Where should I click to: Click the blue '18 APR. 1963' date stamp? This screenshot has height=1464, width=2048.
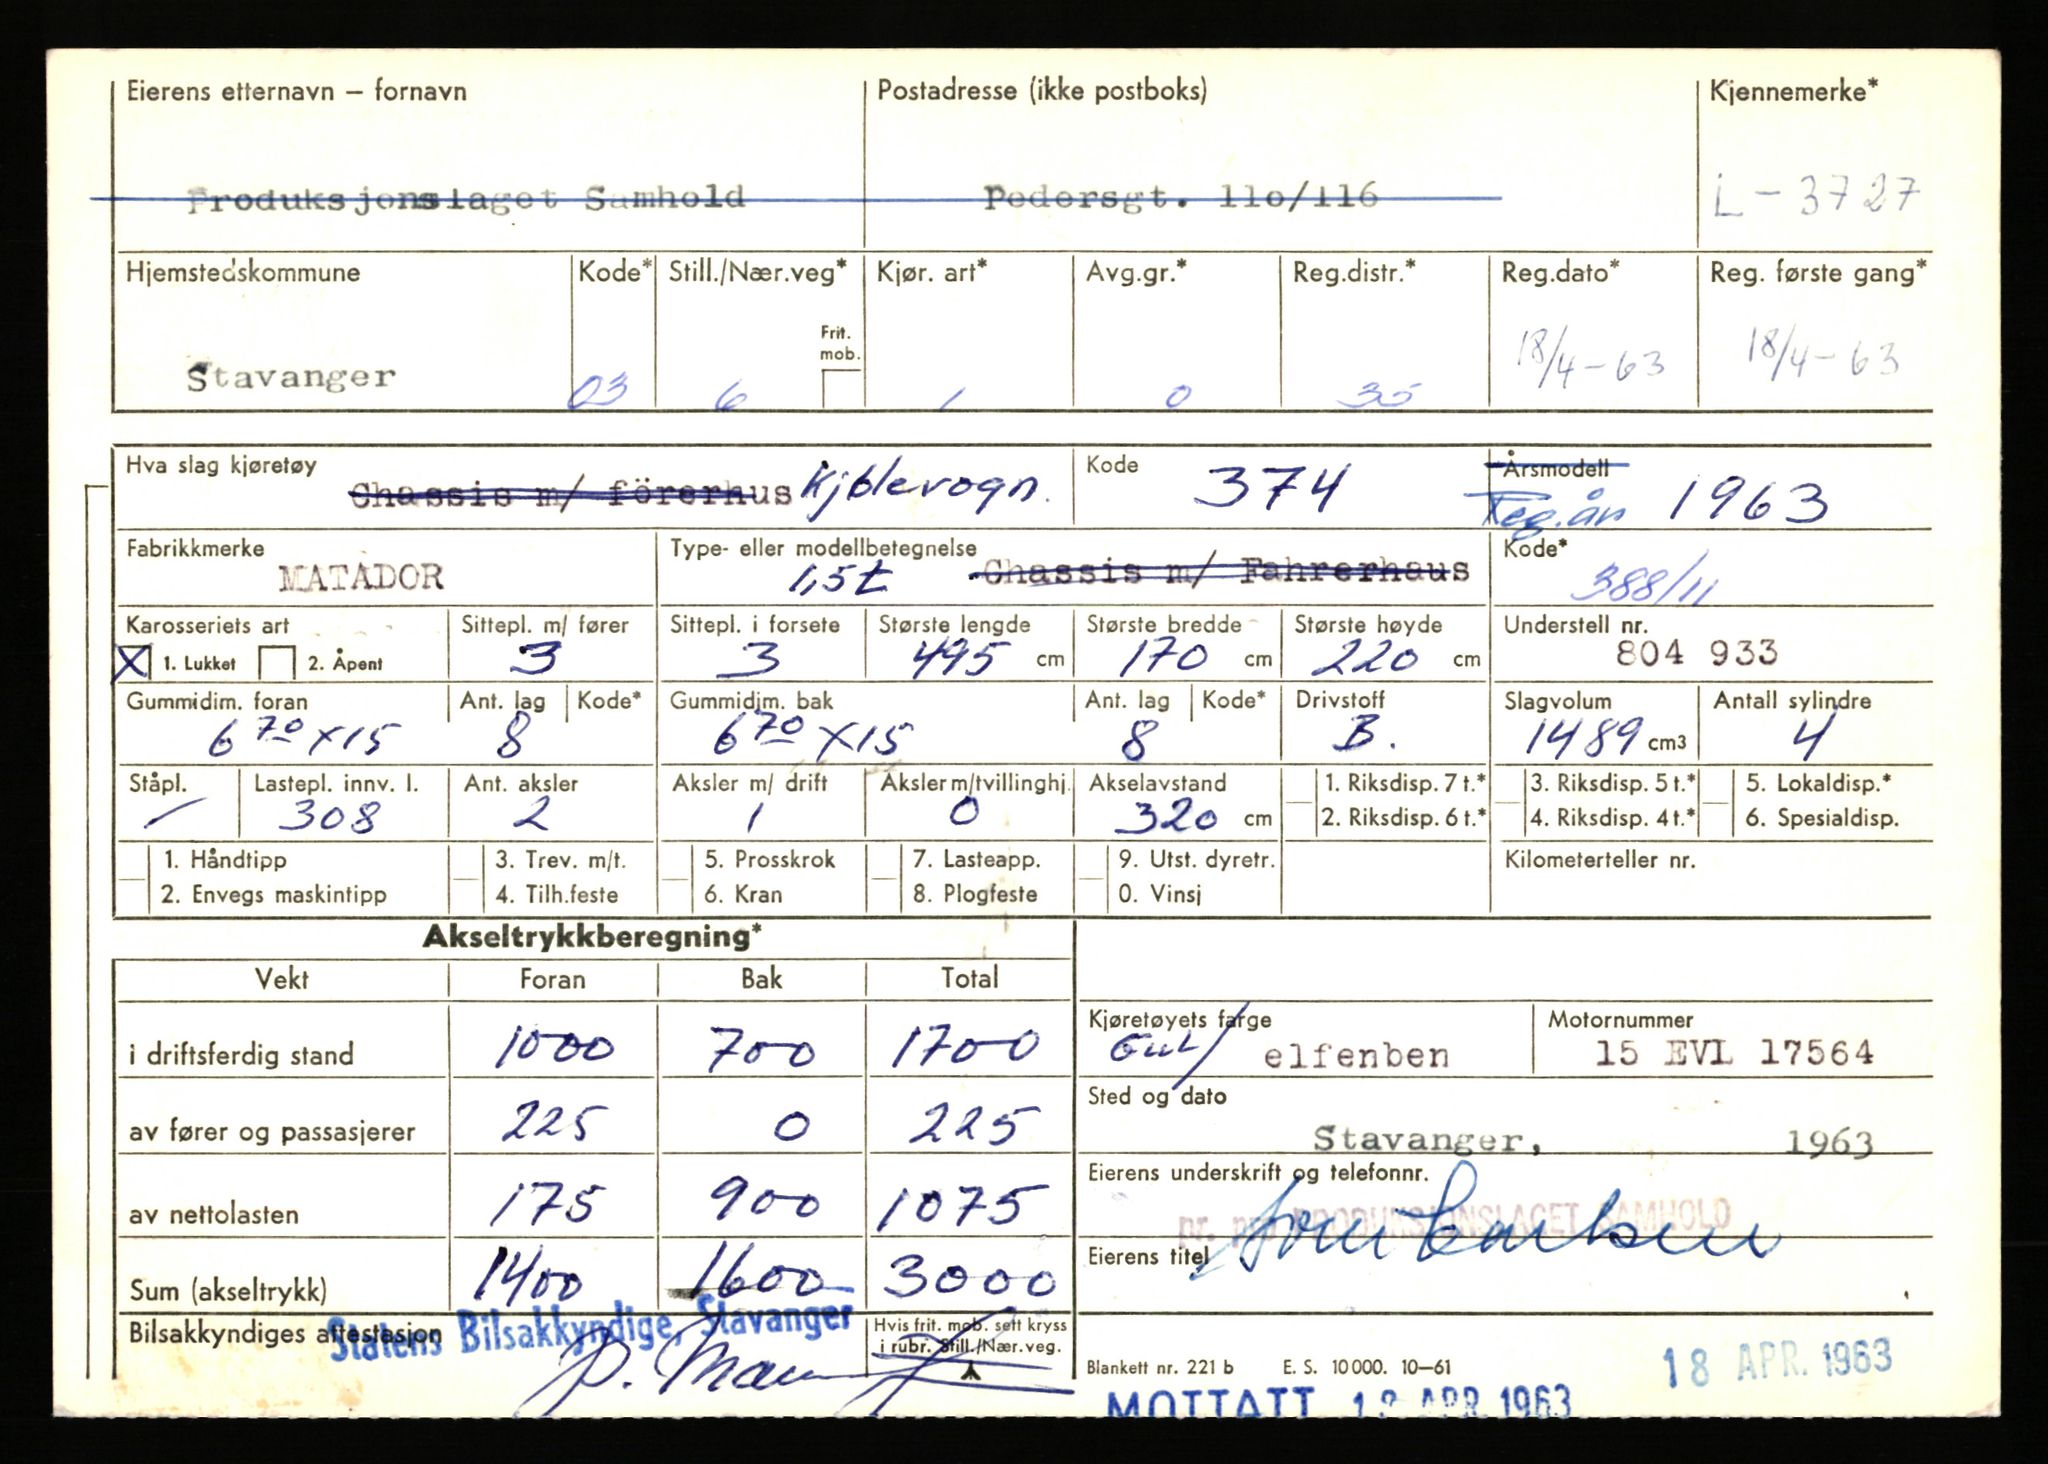[1778, 1364]
